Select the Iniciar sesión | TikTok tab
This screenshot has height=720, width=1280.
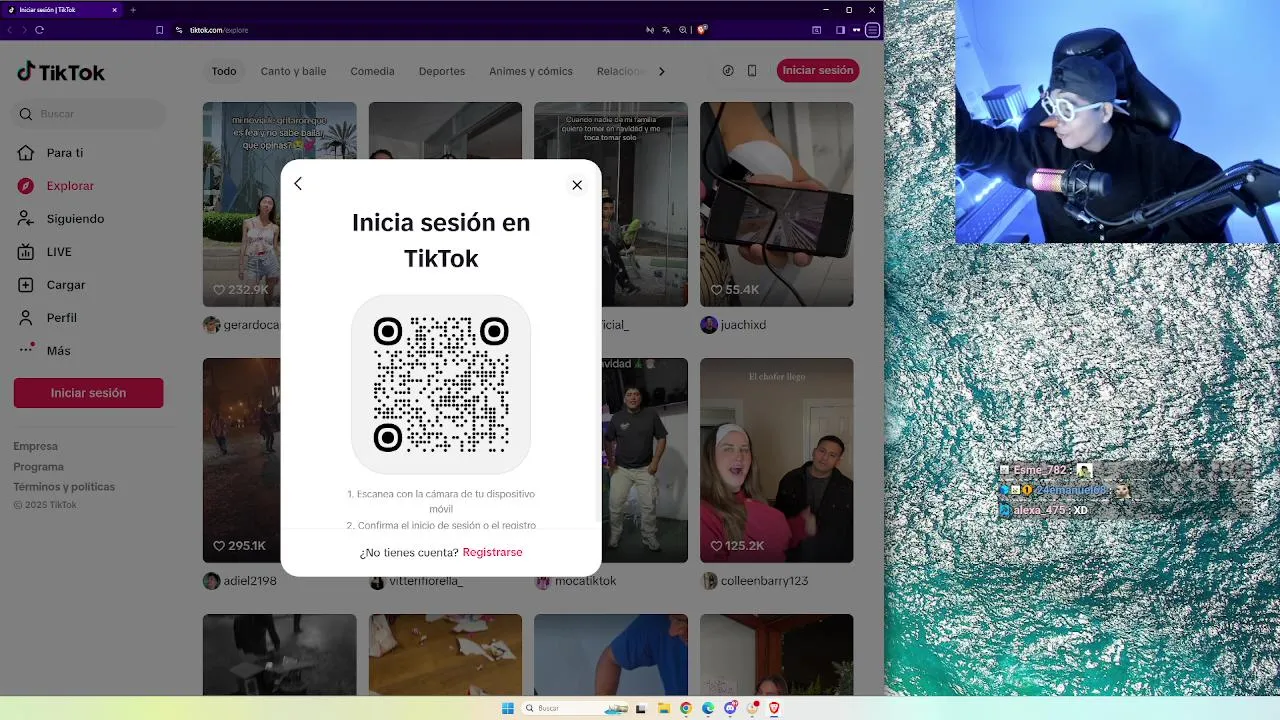(62, 10)
